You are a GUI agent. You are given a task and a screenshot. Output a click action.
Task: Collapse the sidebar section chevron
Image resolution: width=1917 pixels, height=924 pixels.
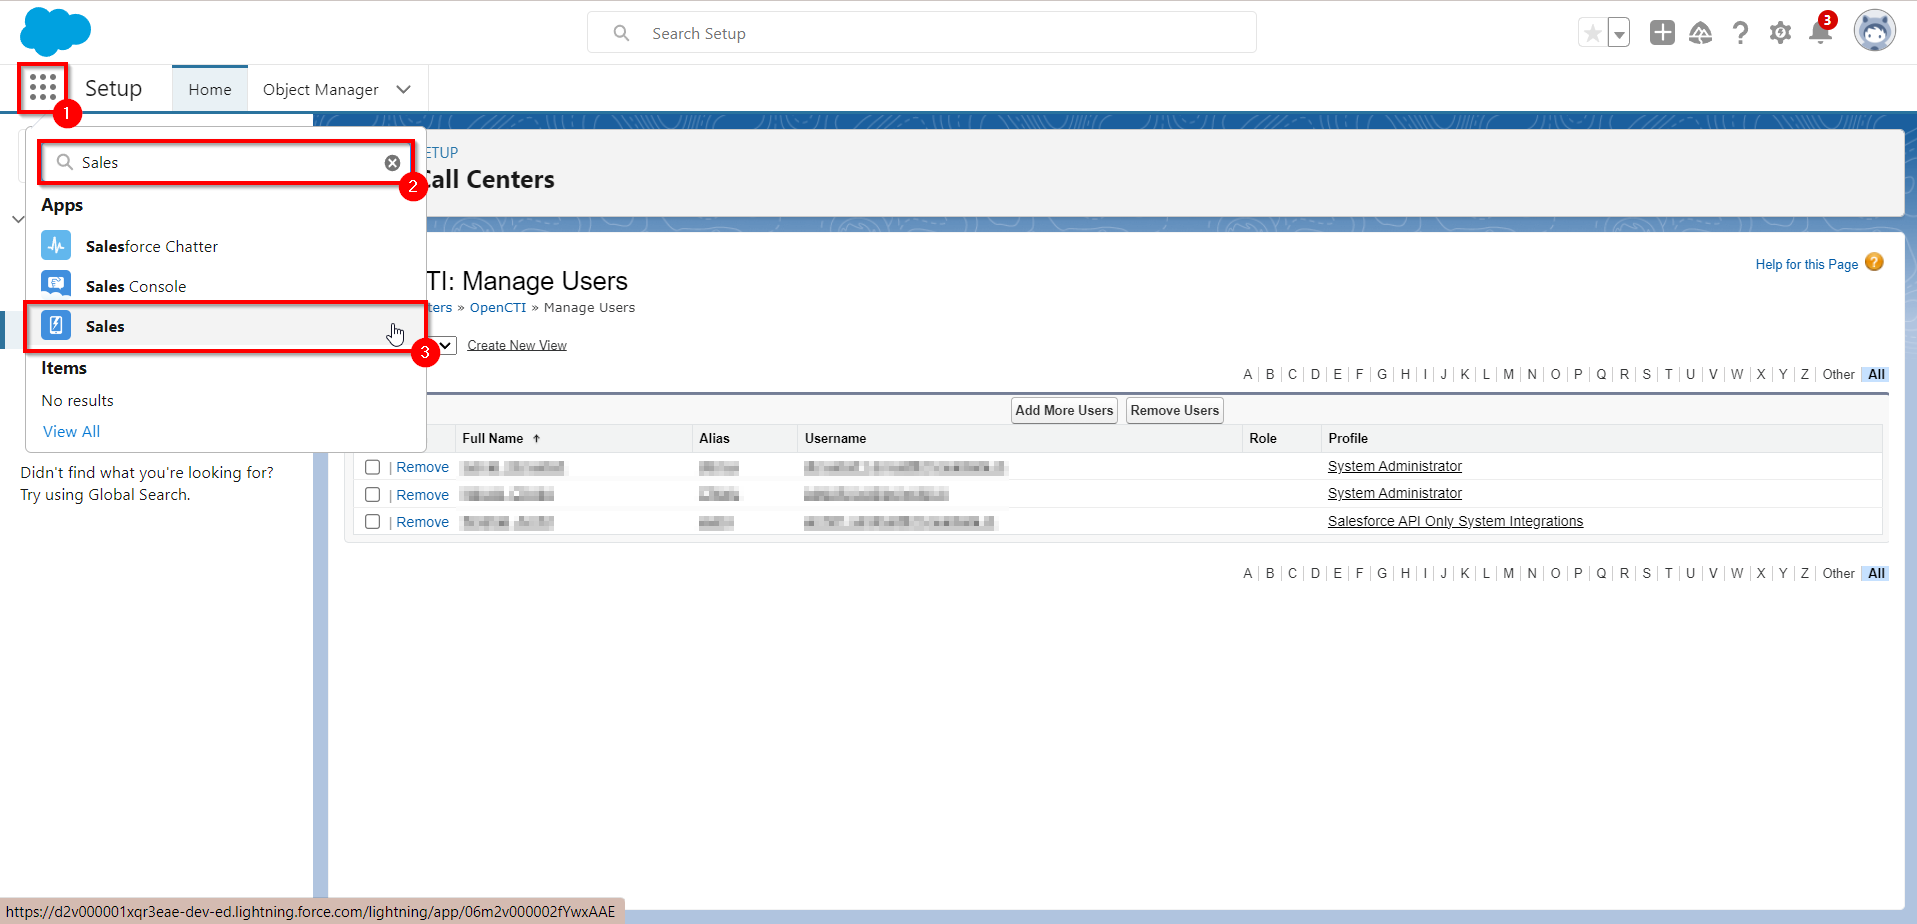18,219
